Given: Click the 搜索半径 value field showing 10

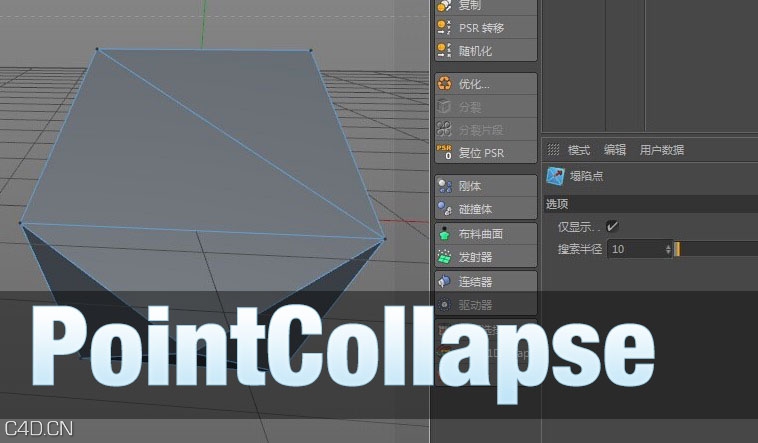Looking at the screenshot, I should click(636, 249).
